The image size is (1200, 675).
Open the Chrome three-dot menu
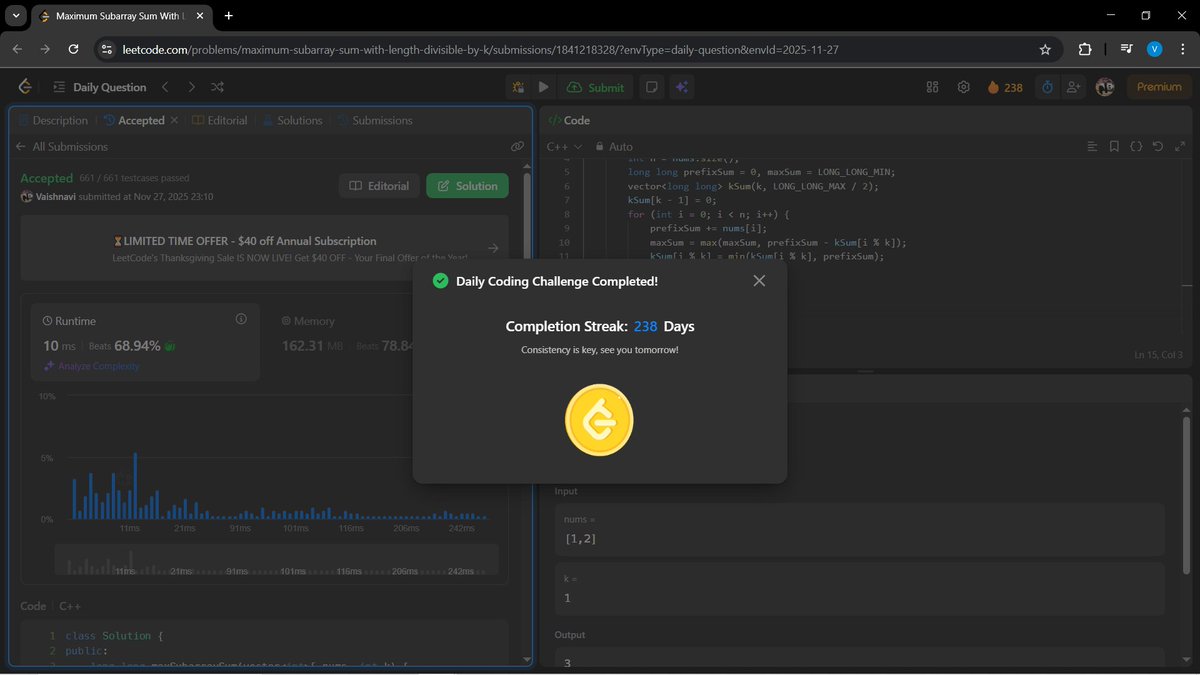[x=1183, y=49]
